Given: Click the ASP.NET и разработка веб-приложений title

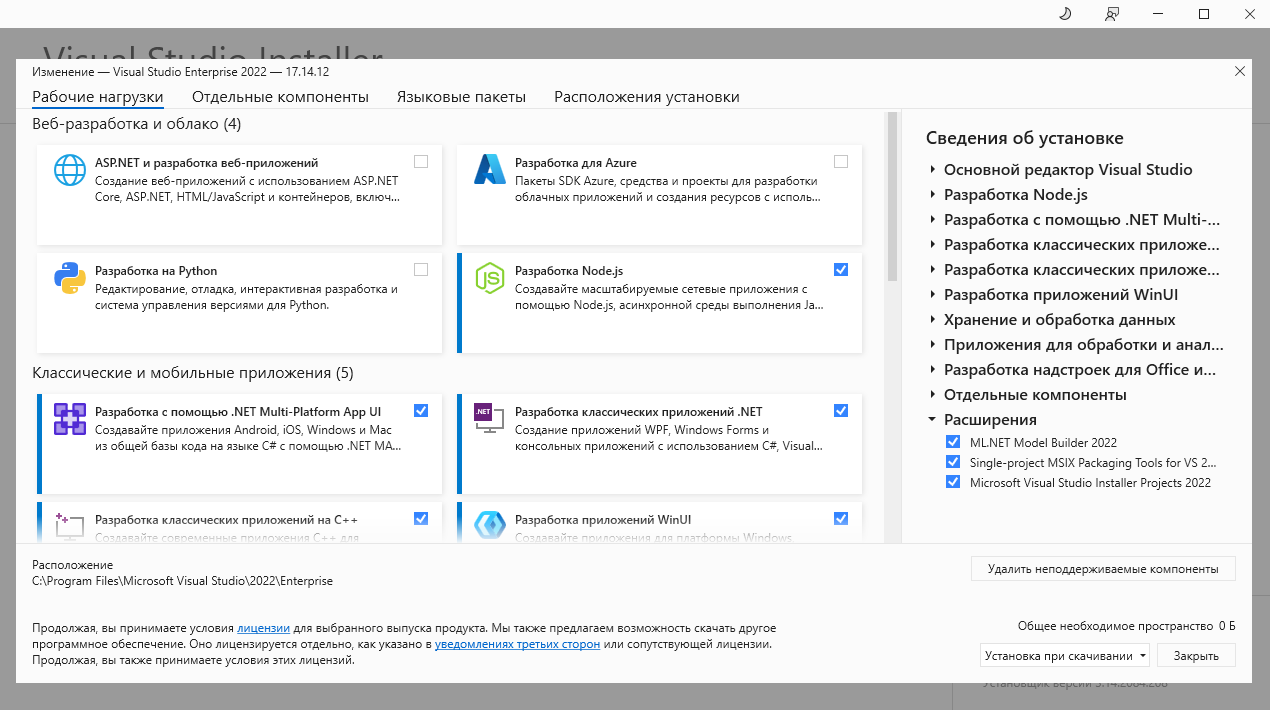Looking at the screenshot, I should pos(207,162).
